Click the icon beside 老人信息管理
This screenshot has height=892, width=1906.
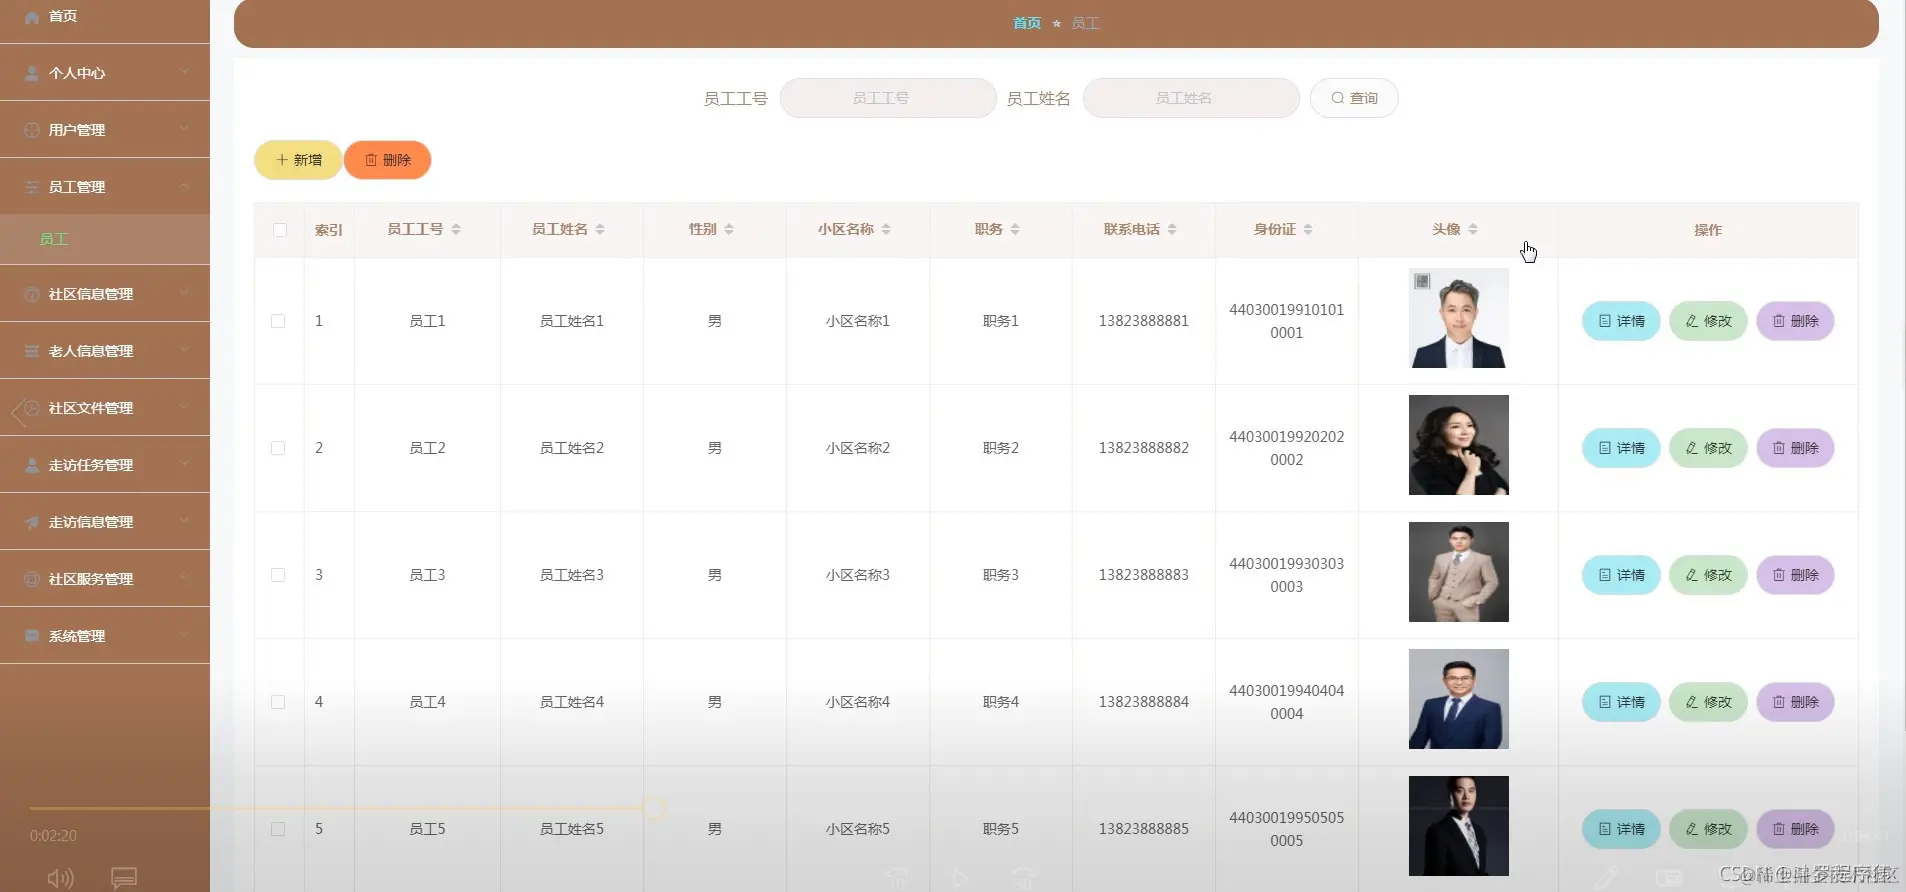(32, 351)
